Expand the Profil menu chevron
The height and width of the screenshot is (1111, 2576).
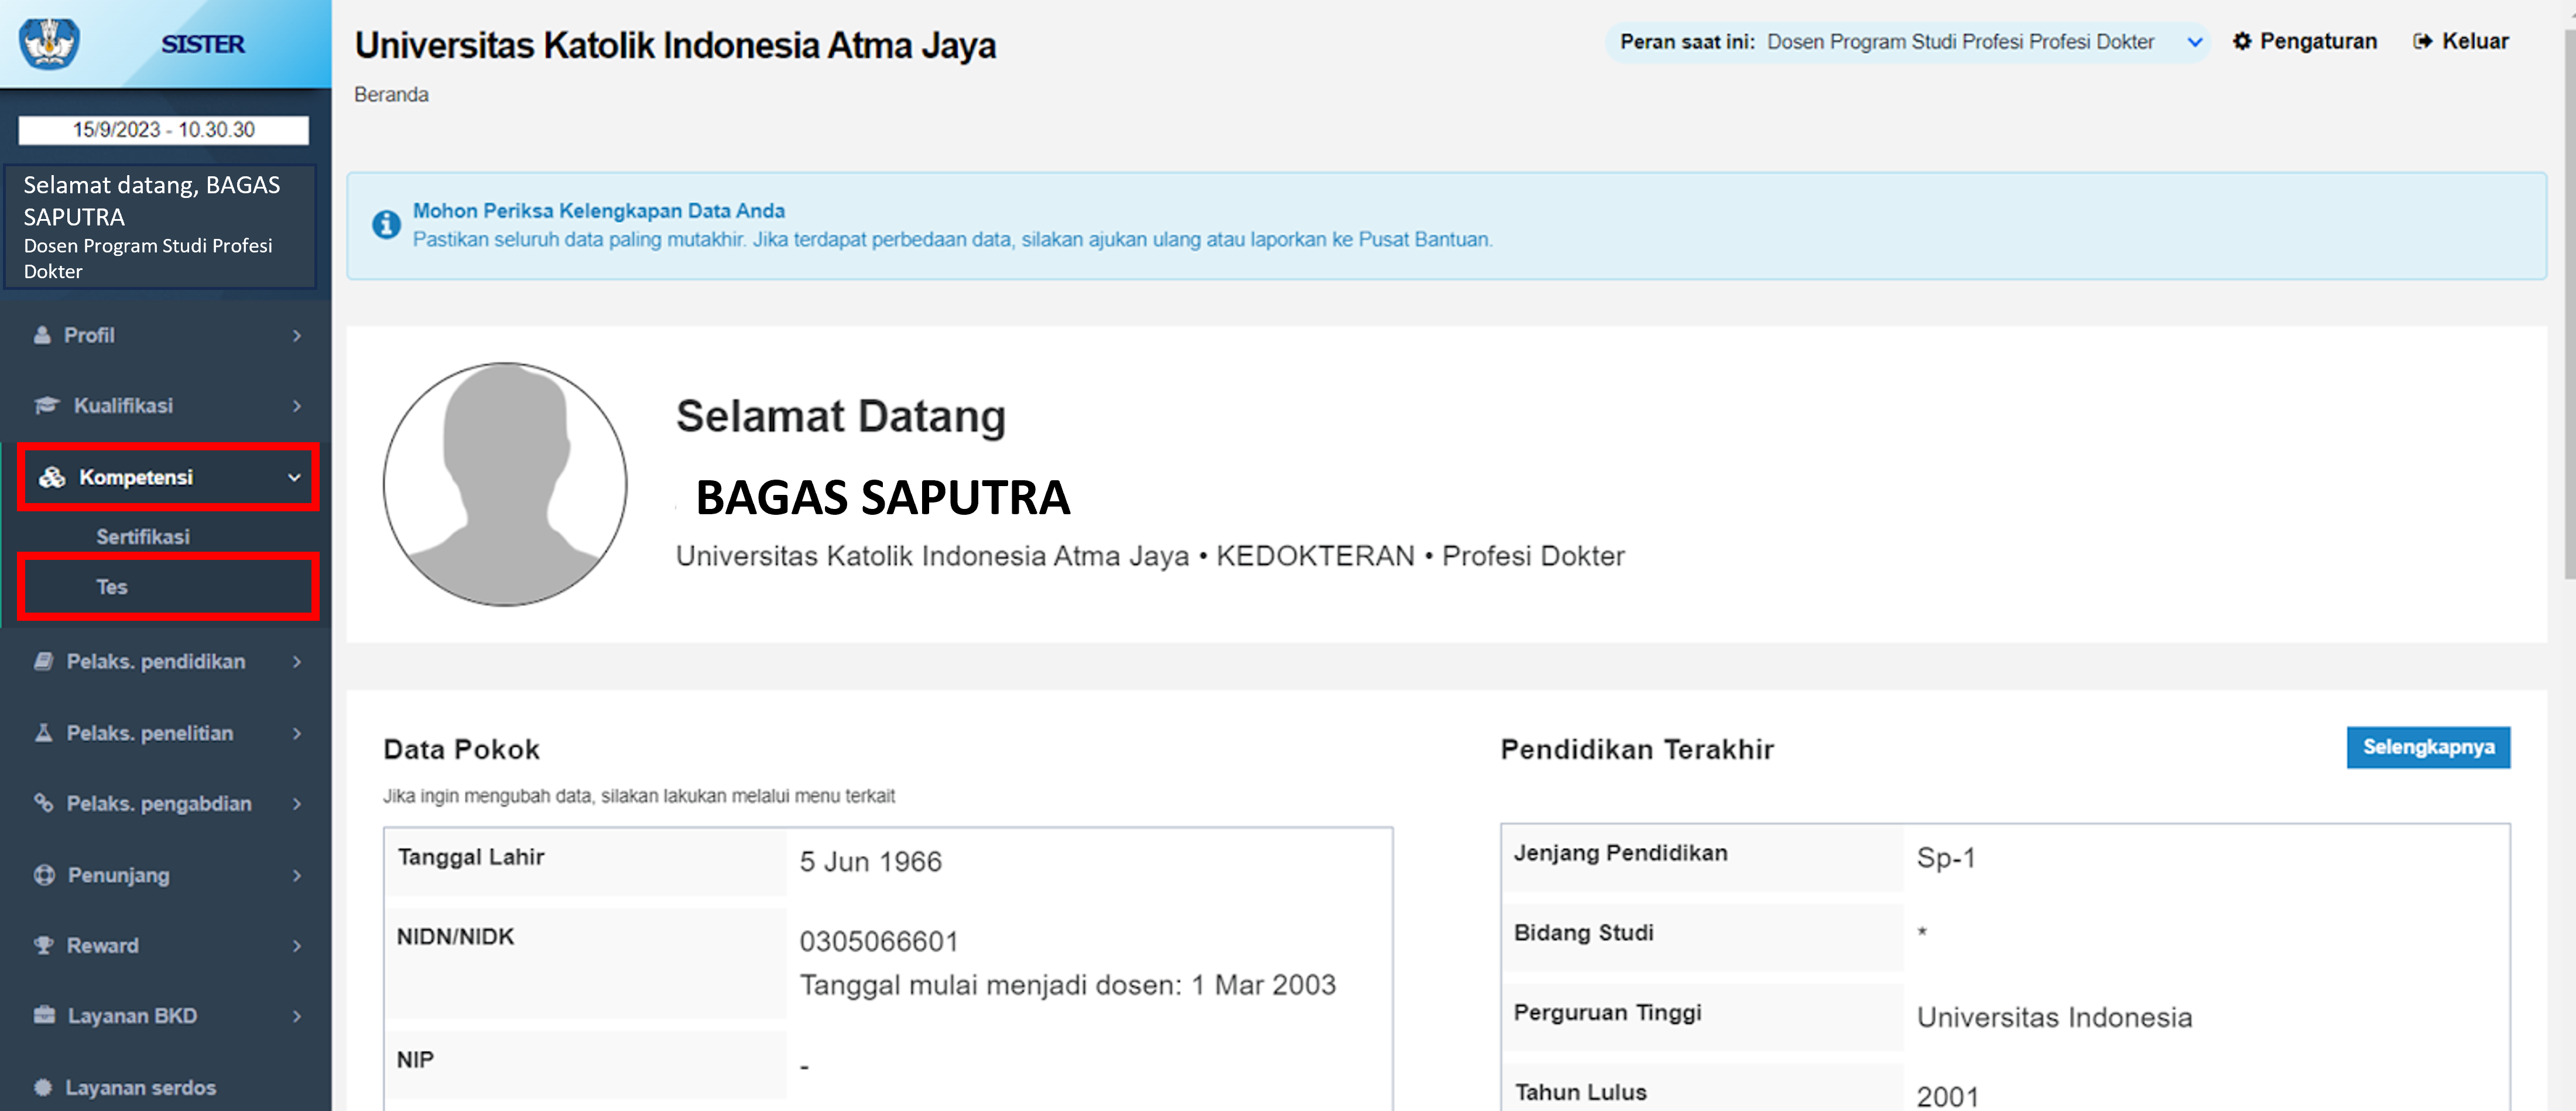(x=297, y=336)
